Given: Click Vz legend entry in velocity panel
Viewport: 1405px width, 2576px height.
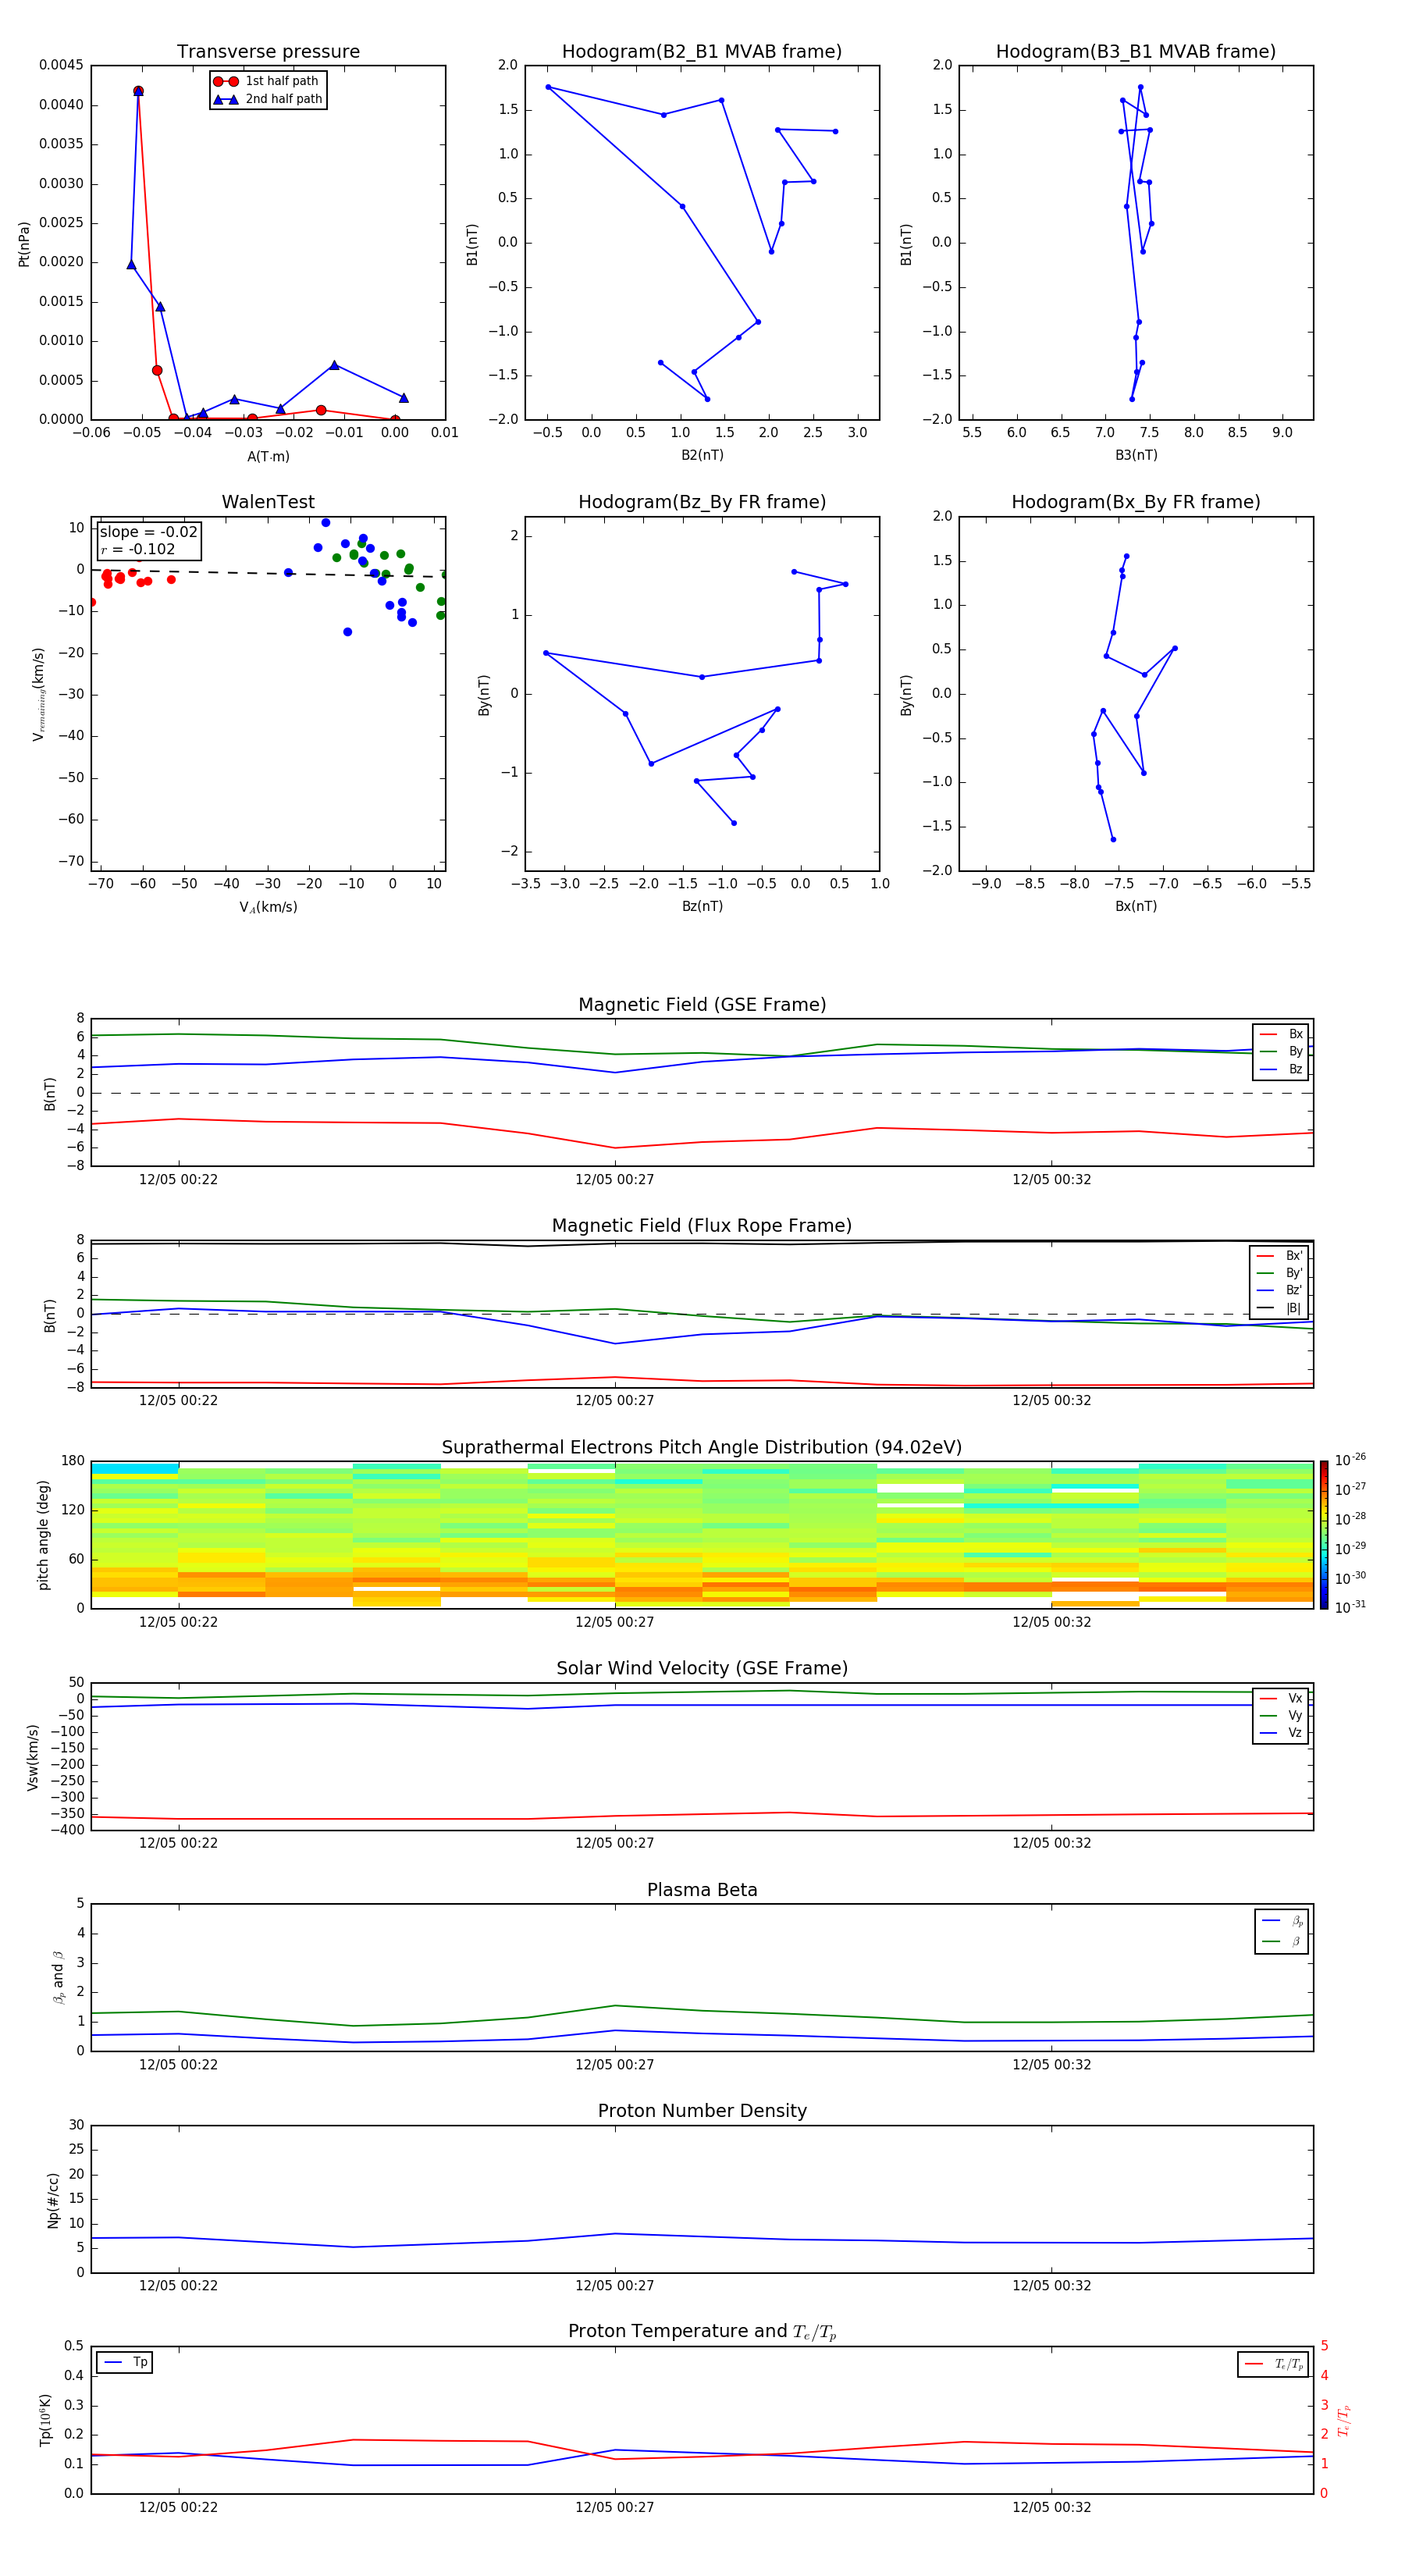Looking at the screenshot, I should (x=1281, y=1733).
